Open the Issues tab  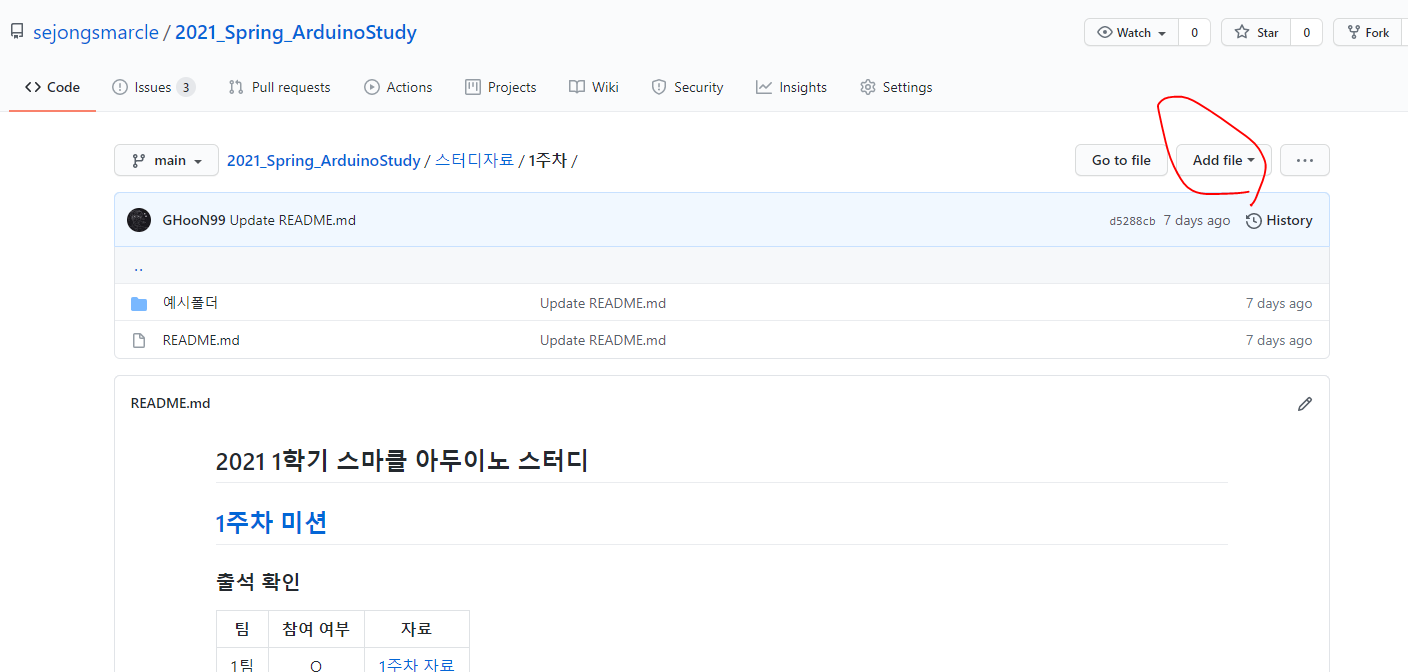click(x=153, y=87)
